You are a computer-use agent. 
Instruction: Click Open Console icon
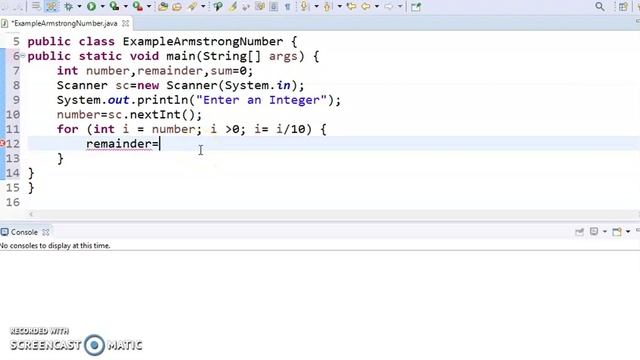tap(617, 232)
